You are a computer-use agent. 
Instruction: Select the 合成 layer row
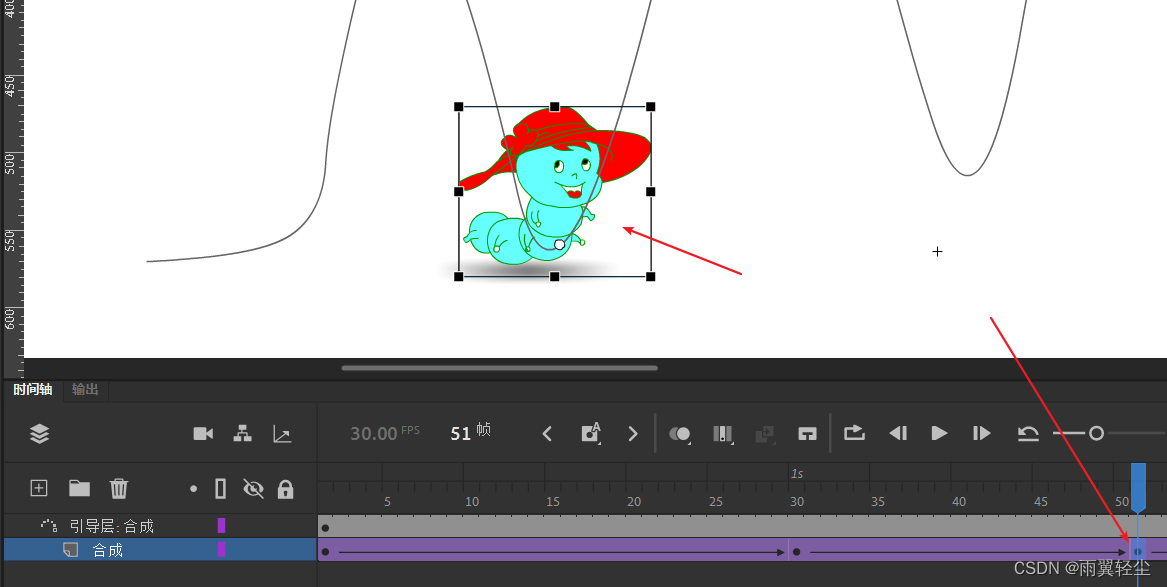click(x=161, y=550)
